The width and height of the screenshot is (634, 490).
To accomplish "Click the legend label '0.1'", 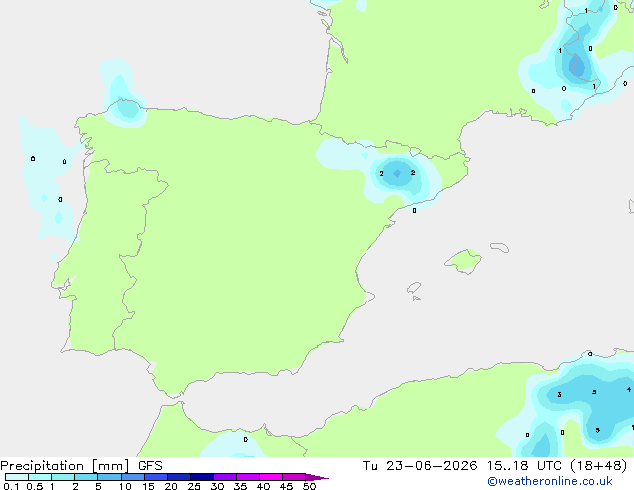I will tap(11, 486).
